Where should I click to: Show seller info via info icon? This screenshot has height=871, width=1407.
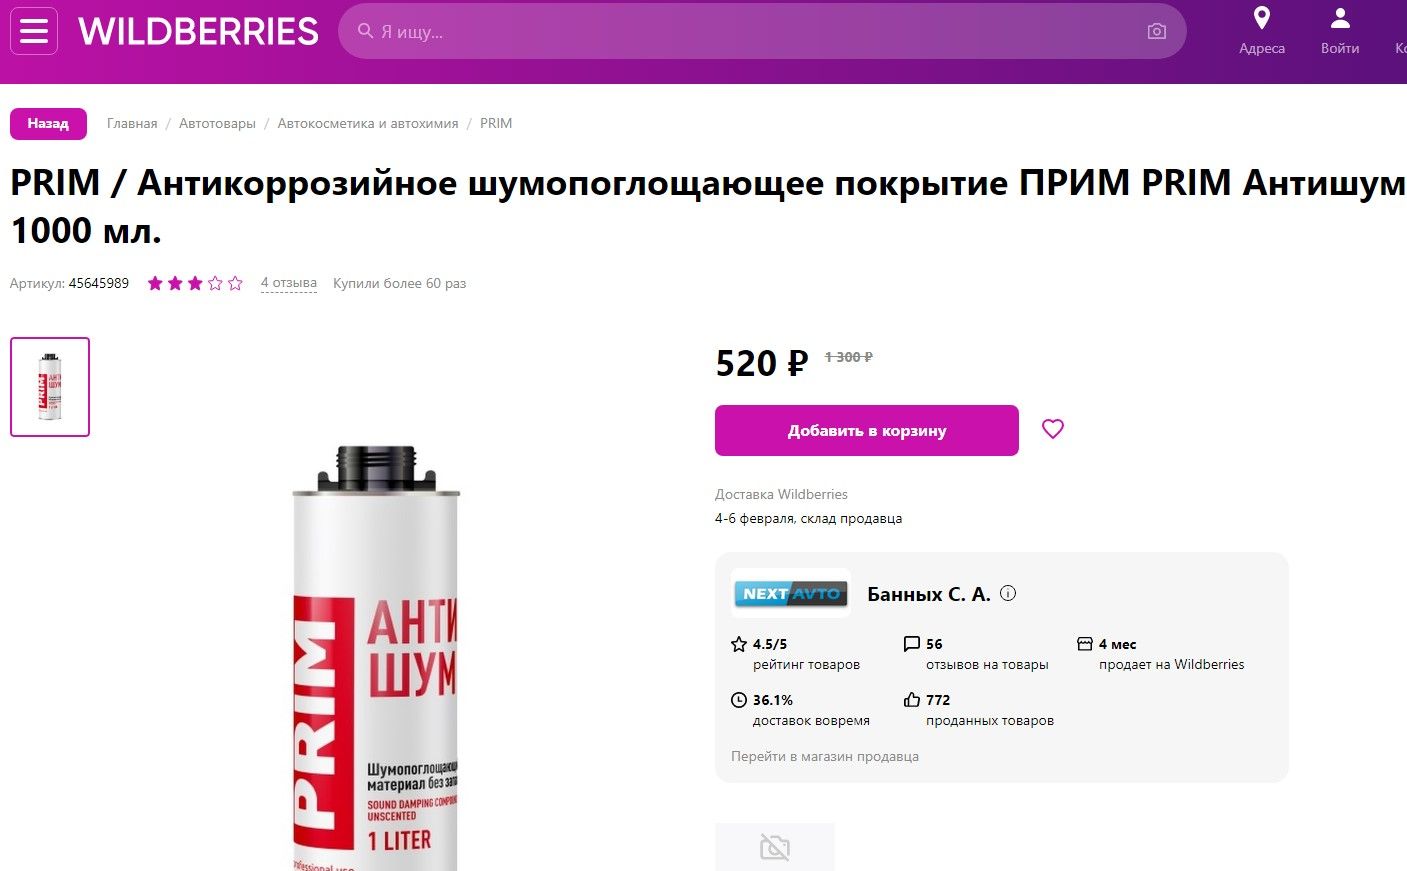coord(1008,593)
